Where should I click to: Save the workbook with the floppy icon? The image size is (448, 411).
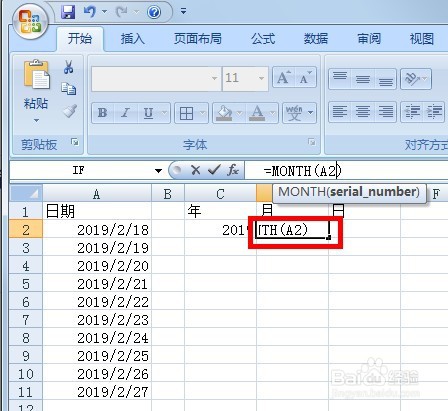(x=68, y=12)
